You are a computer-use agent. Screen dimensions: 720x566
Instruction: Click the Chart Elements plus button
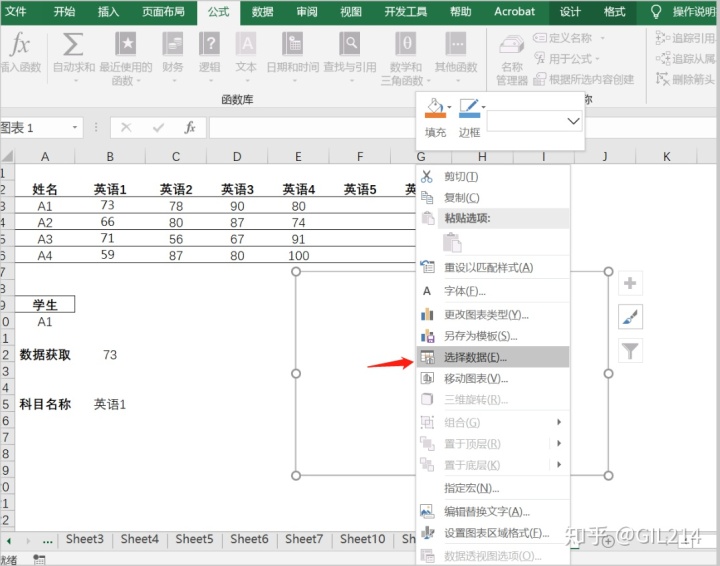click(630, 283)
